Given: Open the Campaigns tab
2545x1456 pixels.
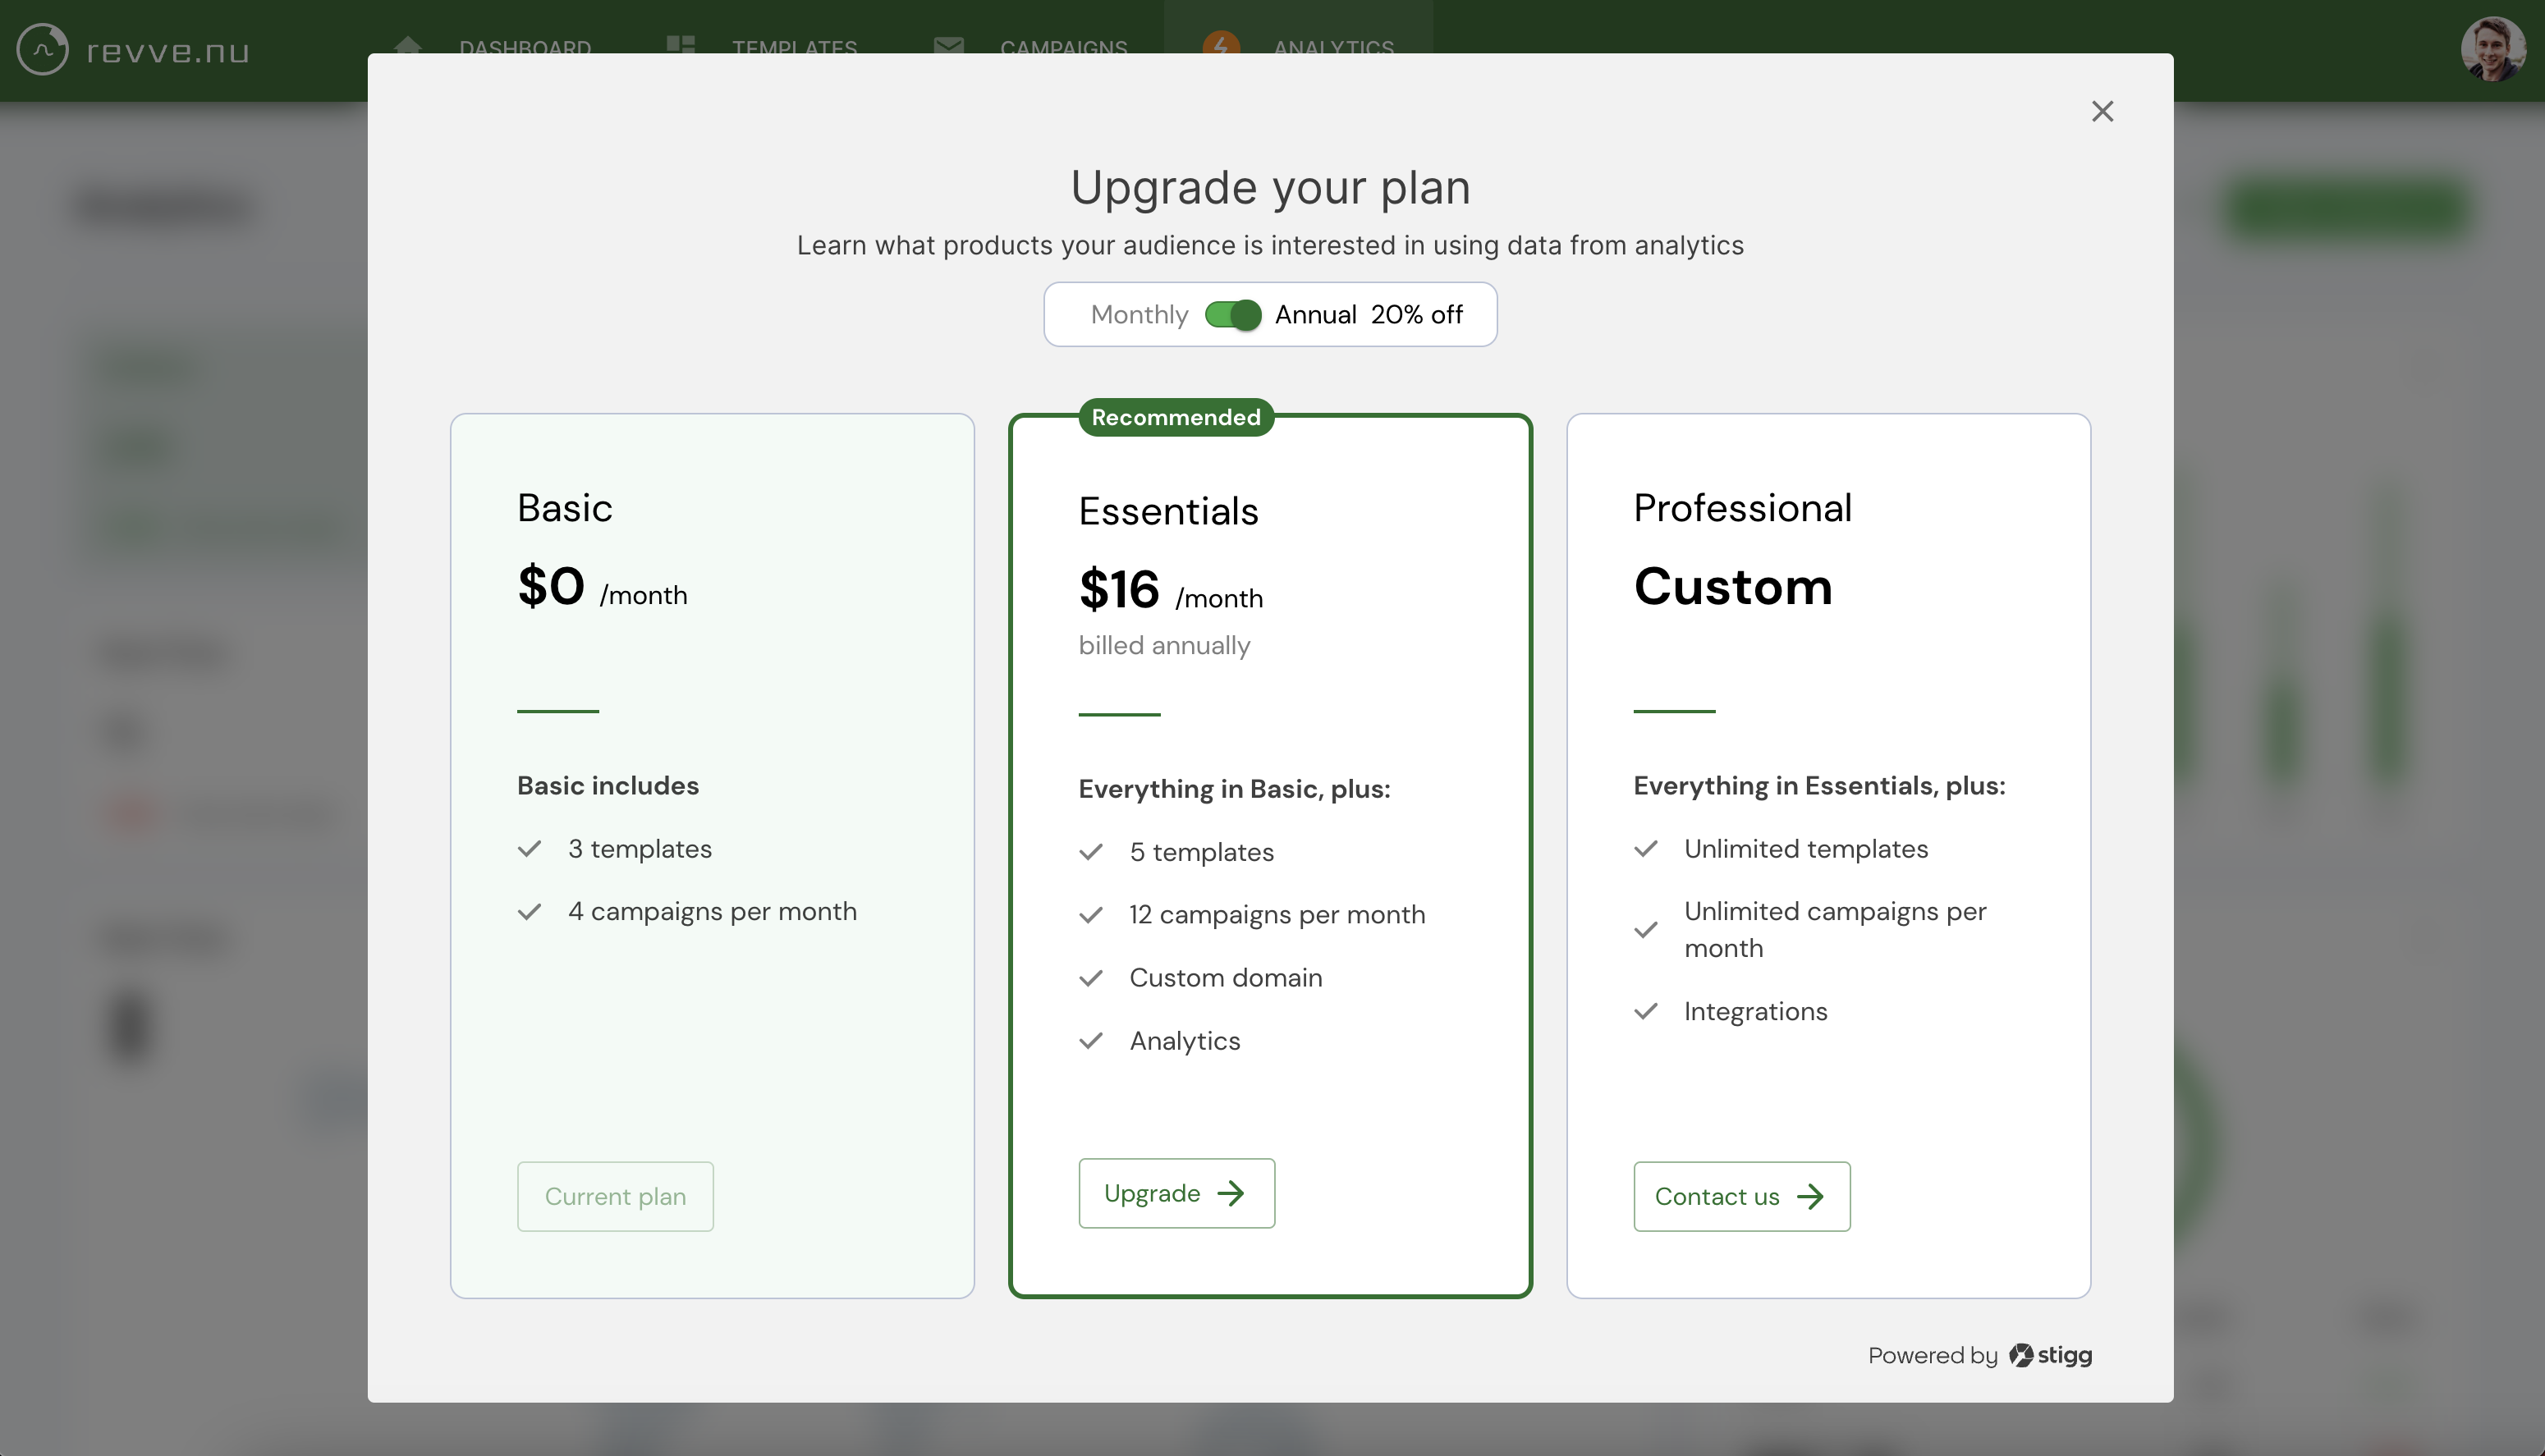Looking at the screenshot, I should [x=1063, y=47].
